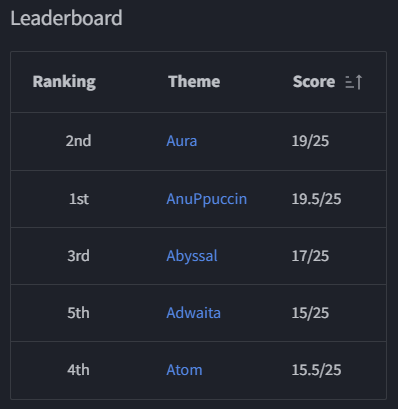This screenshot has height=409, width=398.
Task: Select the 3rd ranking cell
Action: tap(78, 256)
